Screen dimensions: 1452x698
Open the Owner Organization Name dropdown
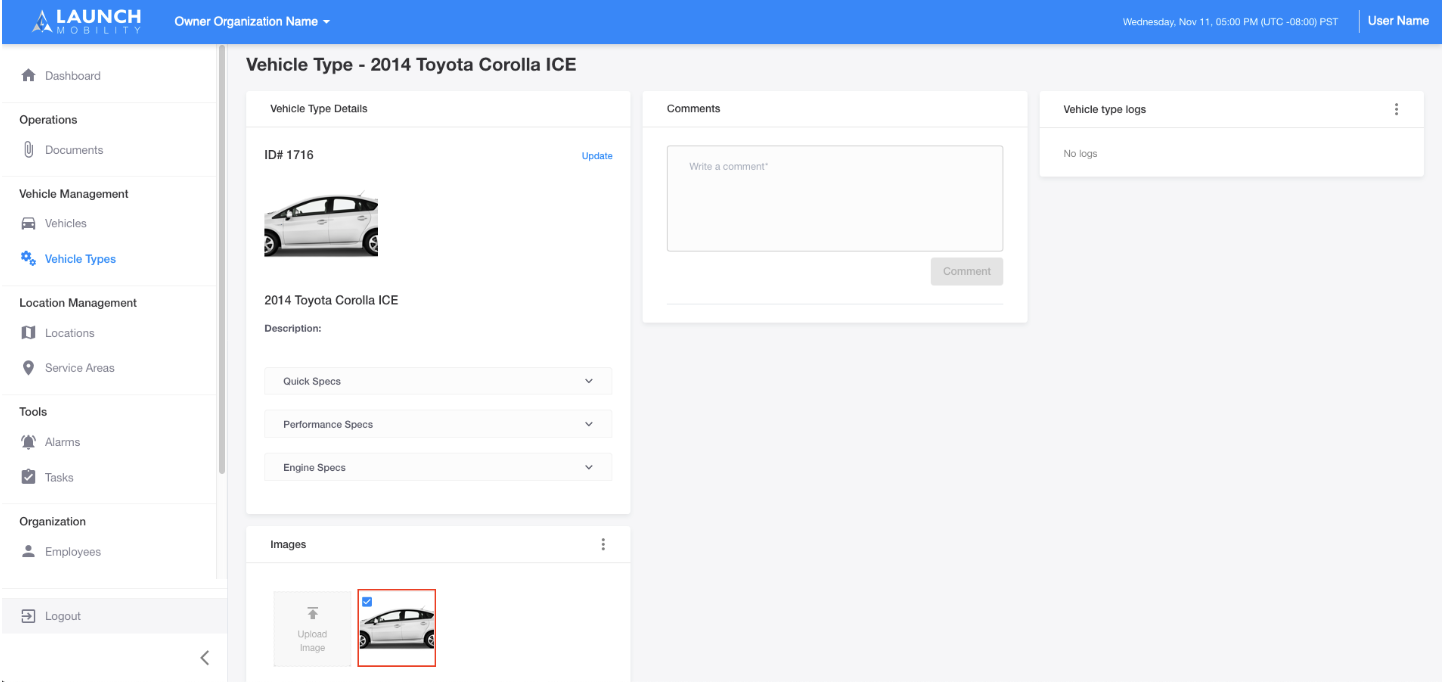[x=252, y=21]
